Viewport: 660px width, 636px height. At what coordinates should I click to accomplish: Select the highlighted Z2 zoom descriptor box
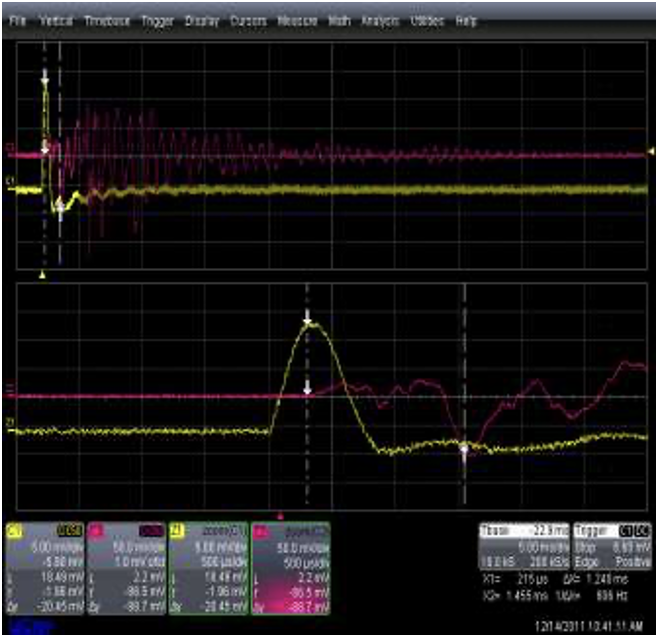(291, 565)
